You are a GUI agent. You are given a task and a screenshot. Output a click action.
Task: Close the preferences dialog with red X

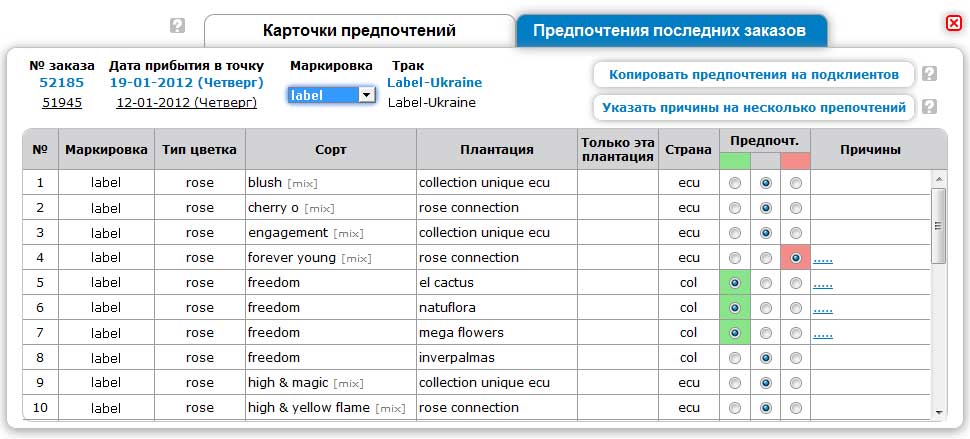point(953,23)
